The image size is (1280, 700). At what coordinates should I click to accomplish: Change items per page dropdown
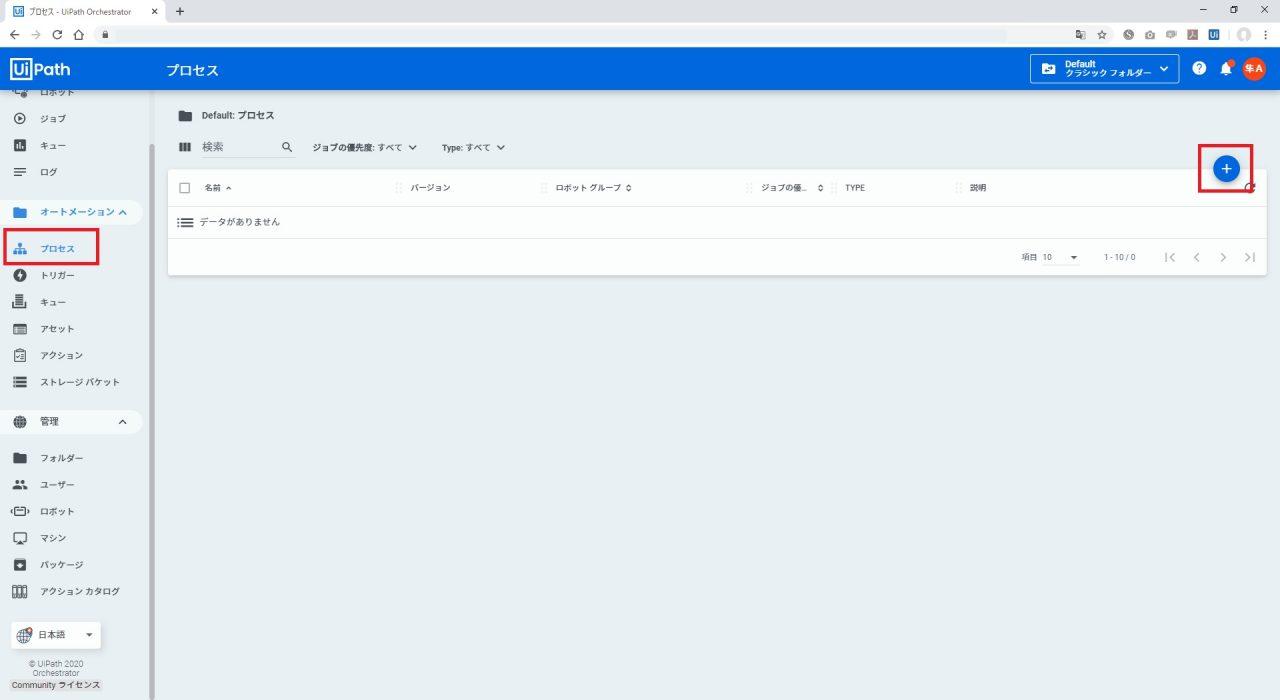click(1060, 257)
